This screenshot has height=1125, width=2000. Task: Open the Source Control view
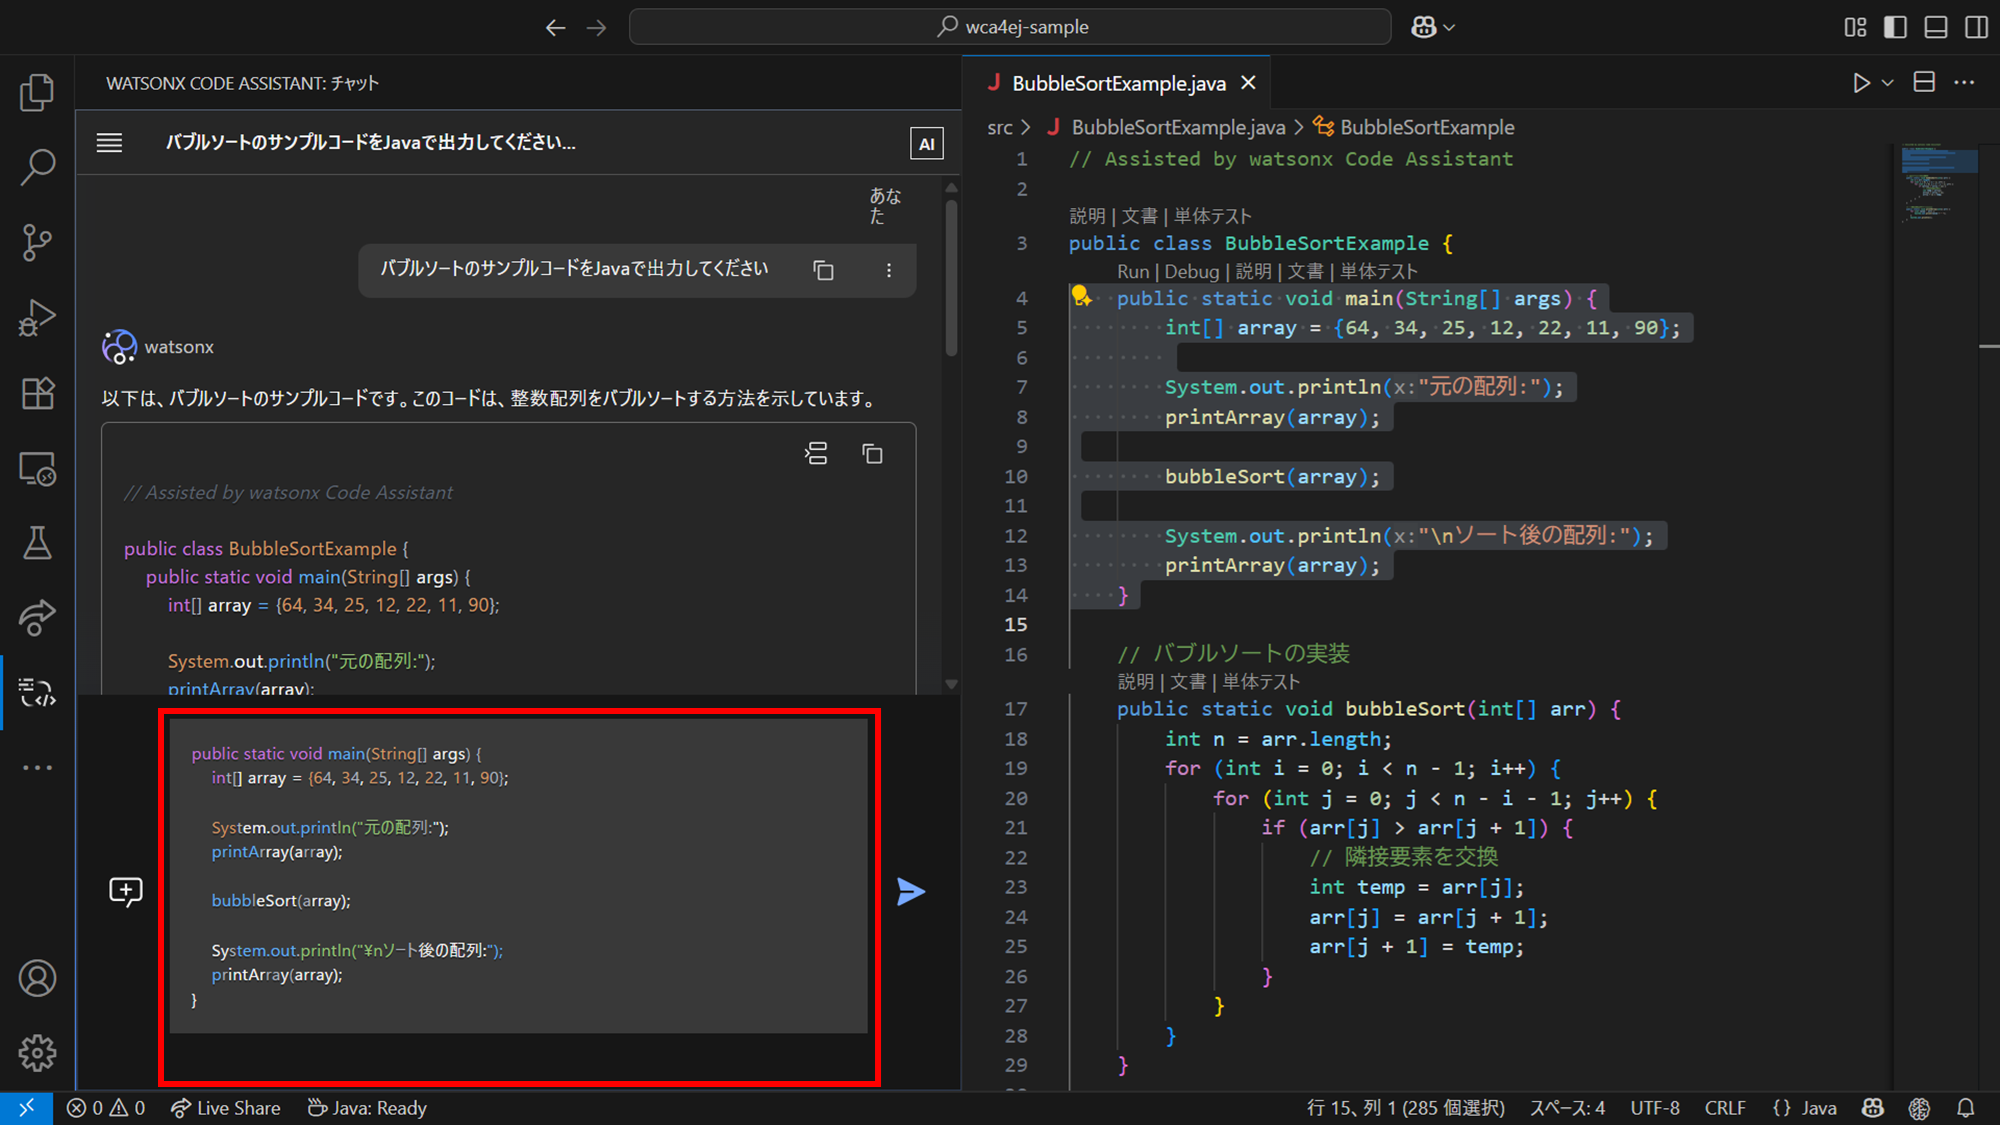pos(37,242)
